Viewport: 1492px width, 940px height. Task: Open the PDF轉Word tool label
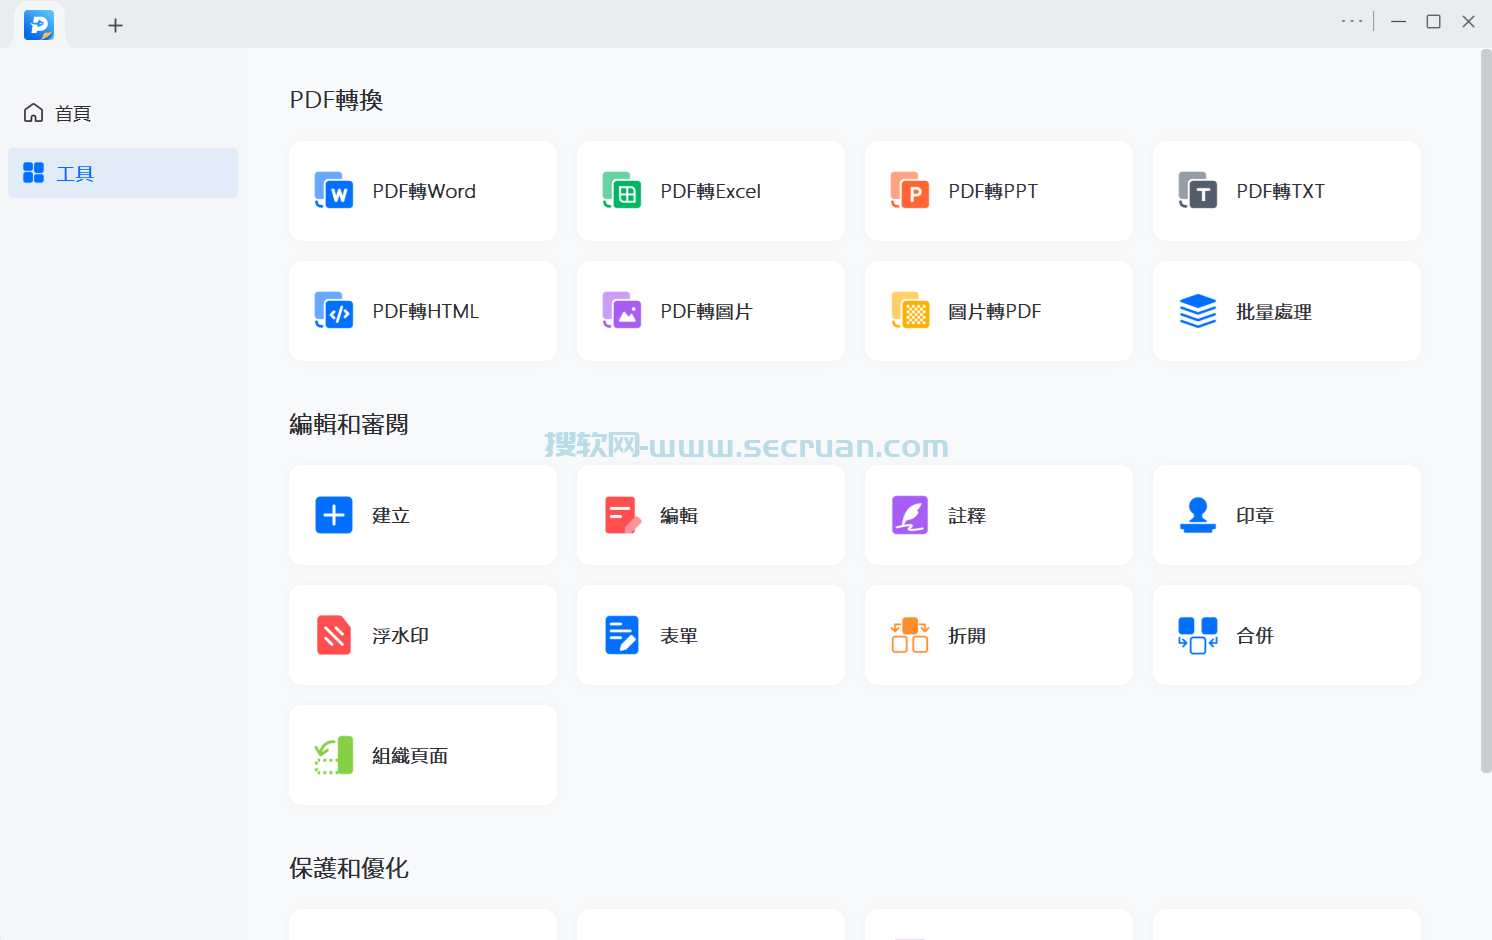[424, 191]
